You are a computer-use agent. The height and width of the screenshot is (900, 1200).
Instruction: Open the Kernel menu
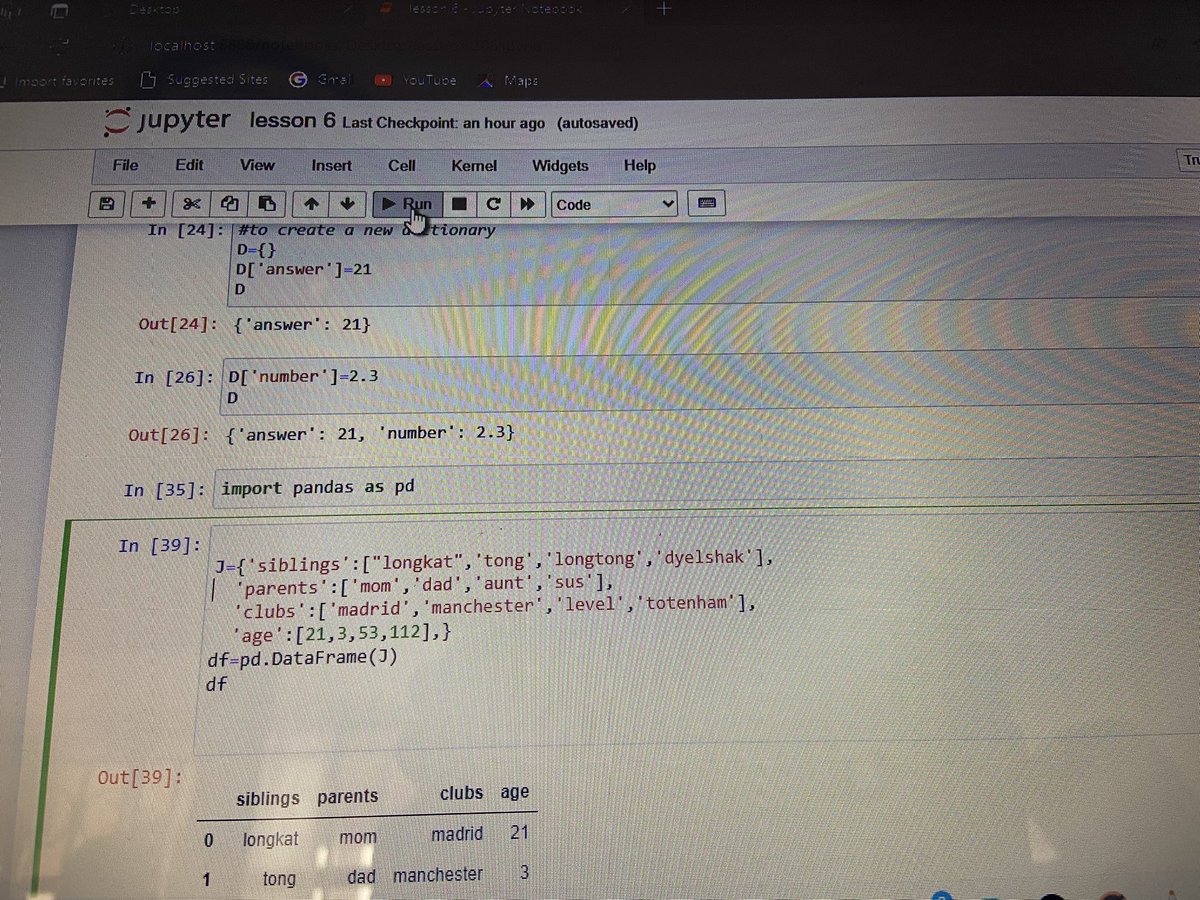[473, 165]
